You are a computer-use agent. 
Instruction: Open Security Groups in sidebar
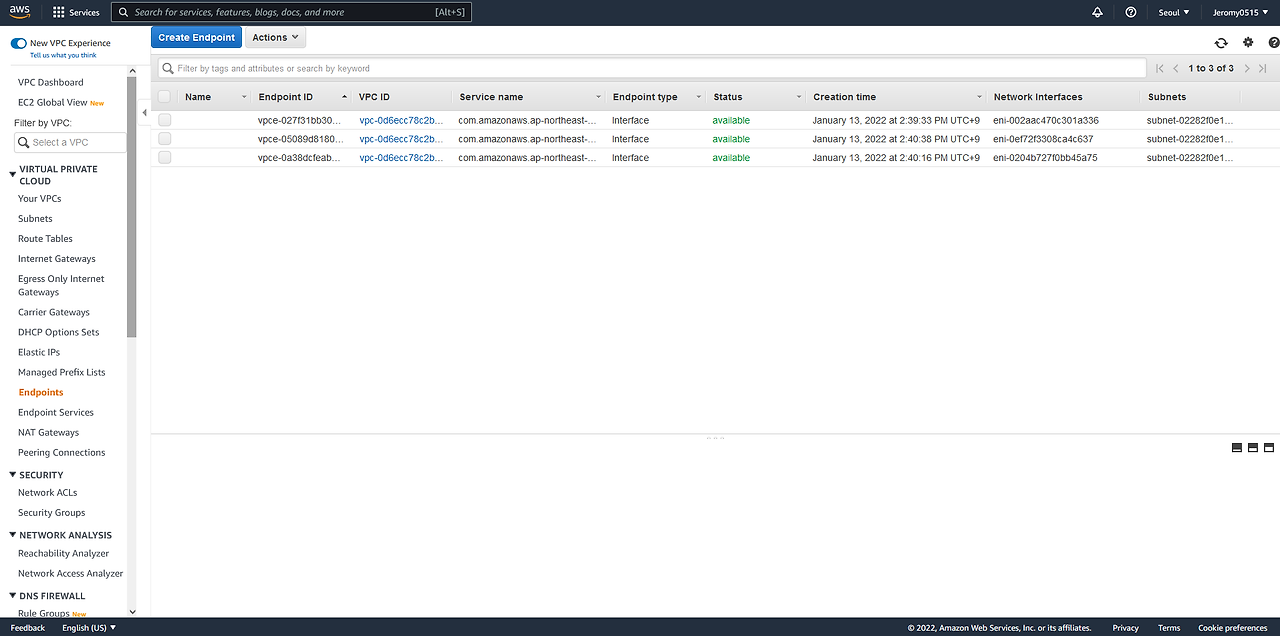[51, 513]
